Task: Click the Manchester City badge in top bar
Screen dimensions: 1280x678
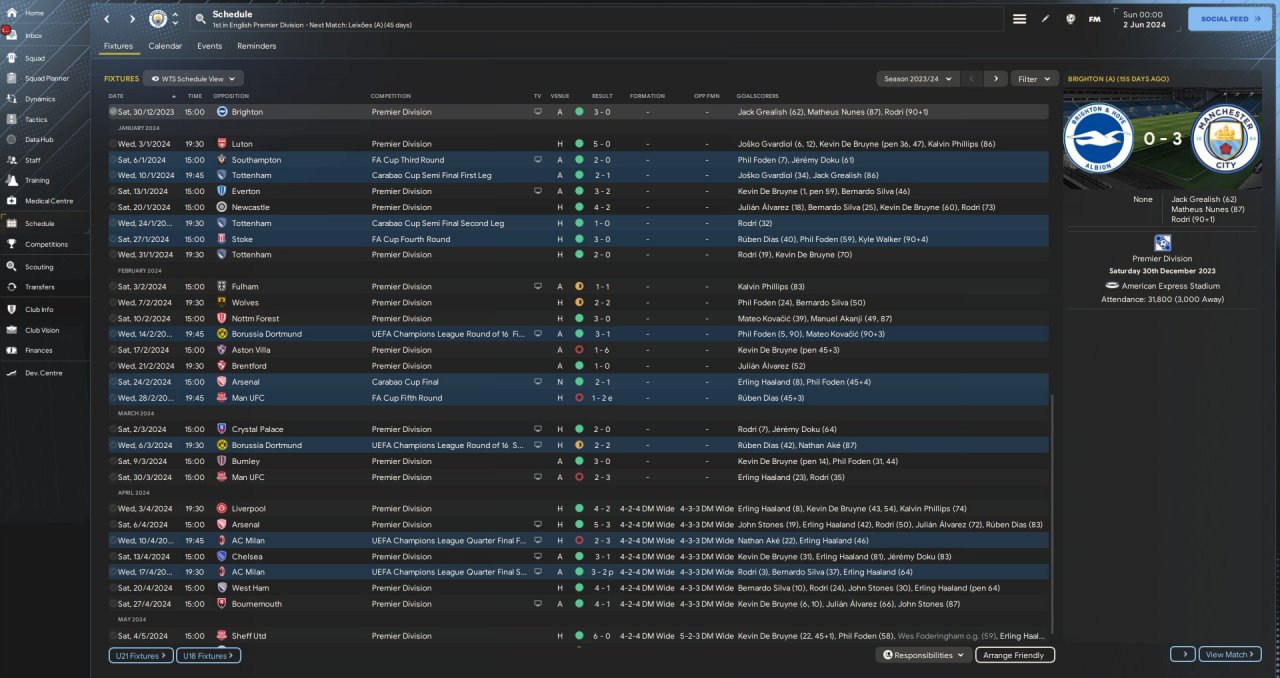Action: (x=158, y=19)
